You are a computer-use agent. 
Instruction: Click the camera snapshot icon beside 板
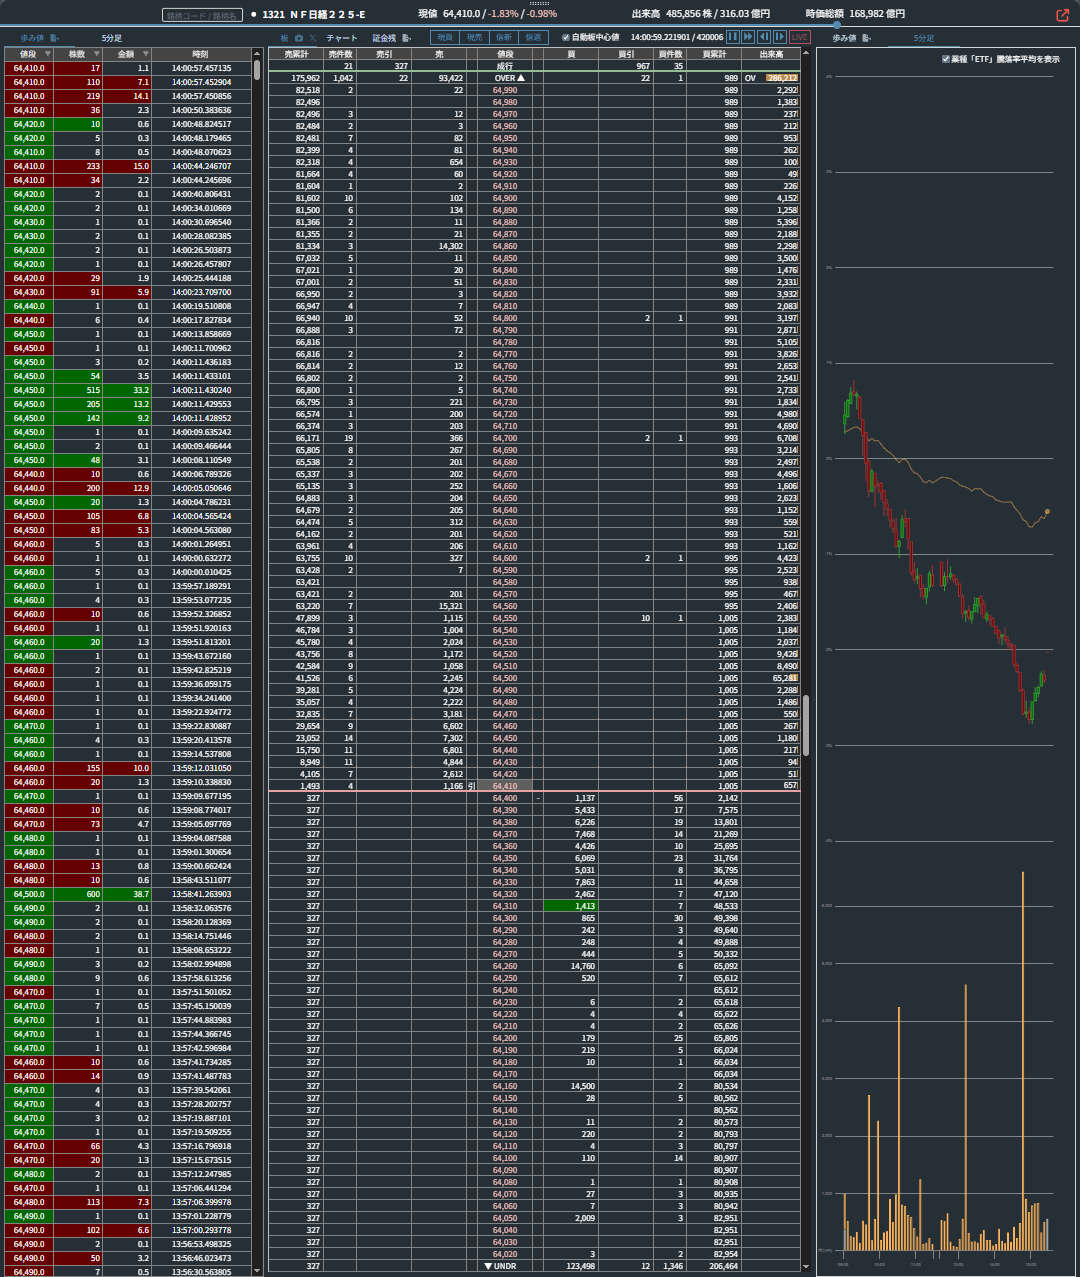(x=299, y=38)
